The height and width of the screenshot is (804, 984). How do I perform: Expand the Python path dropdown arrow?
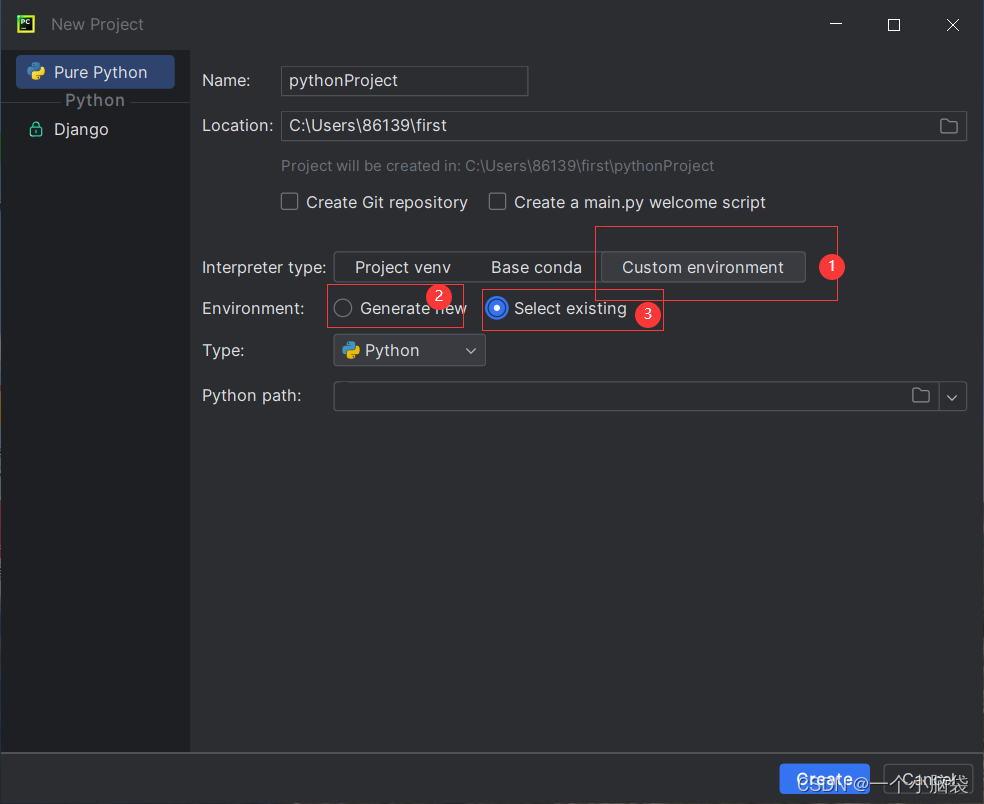952,397
